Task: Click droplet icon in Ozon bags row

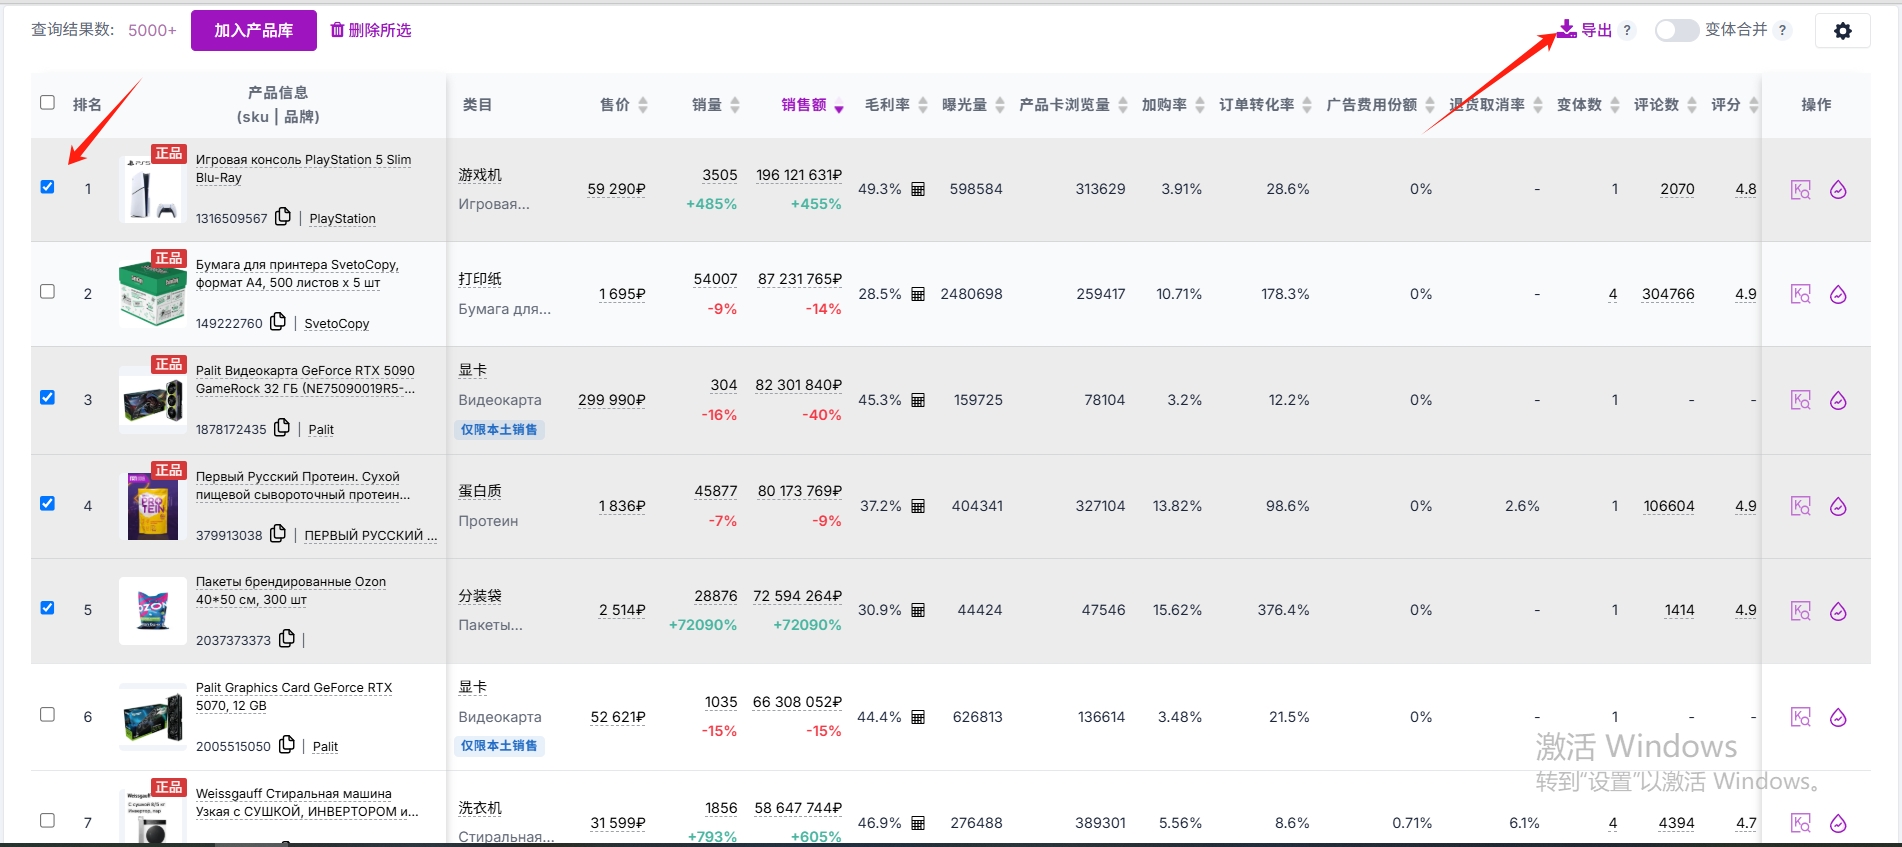Action: pos(1838,611)
